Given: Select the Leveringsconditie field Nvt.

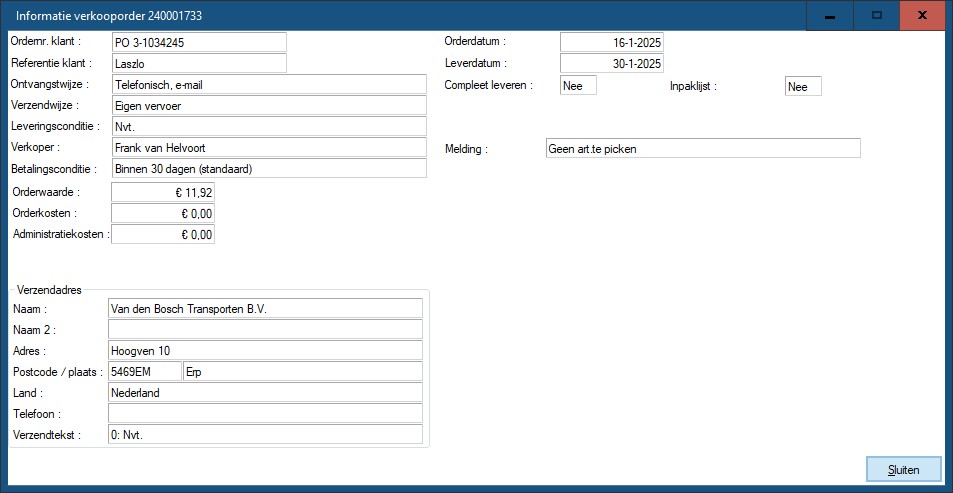Looking at the screenshot, I should [269, 126].
